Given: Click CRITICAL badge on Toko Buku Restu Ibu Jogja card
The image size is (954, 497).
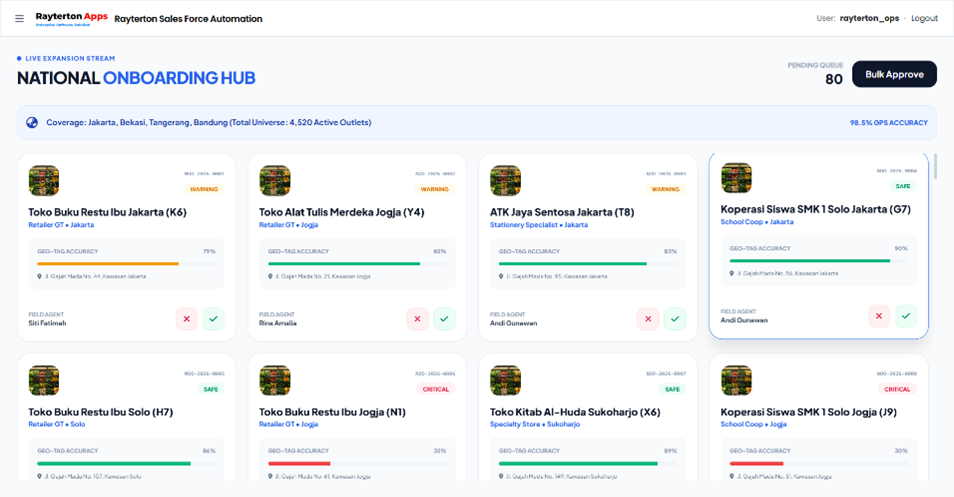Looking at the screenshot, I should pos(436,389).
